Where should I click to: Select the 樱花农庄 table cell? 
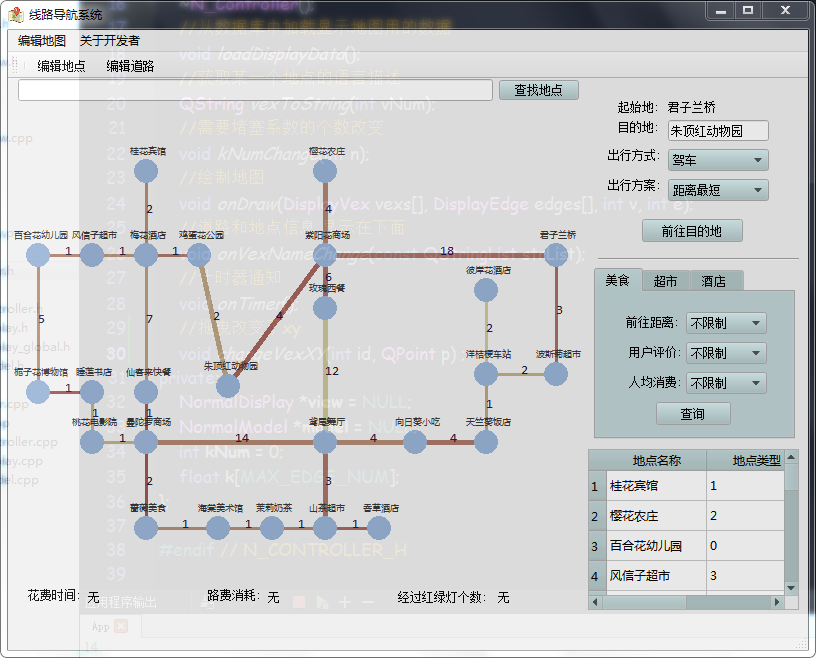[x=656, y=516]
